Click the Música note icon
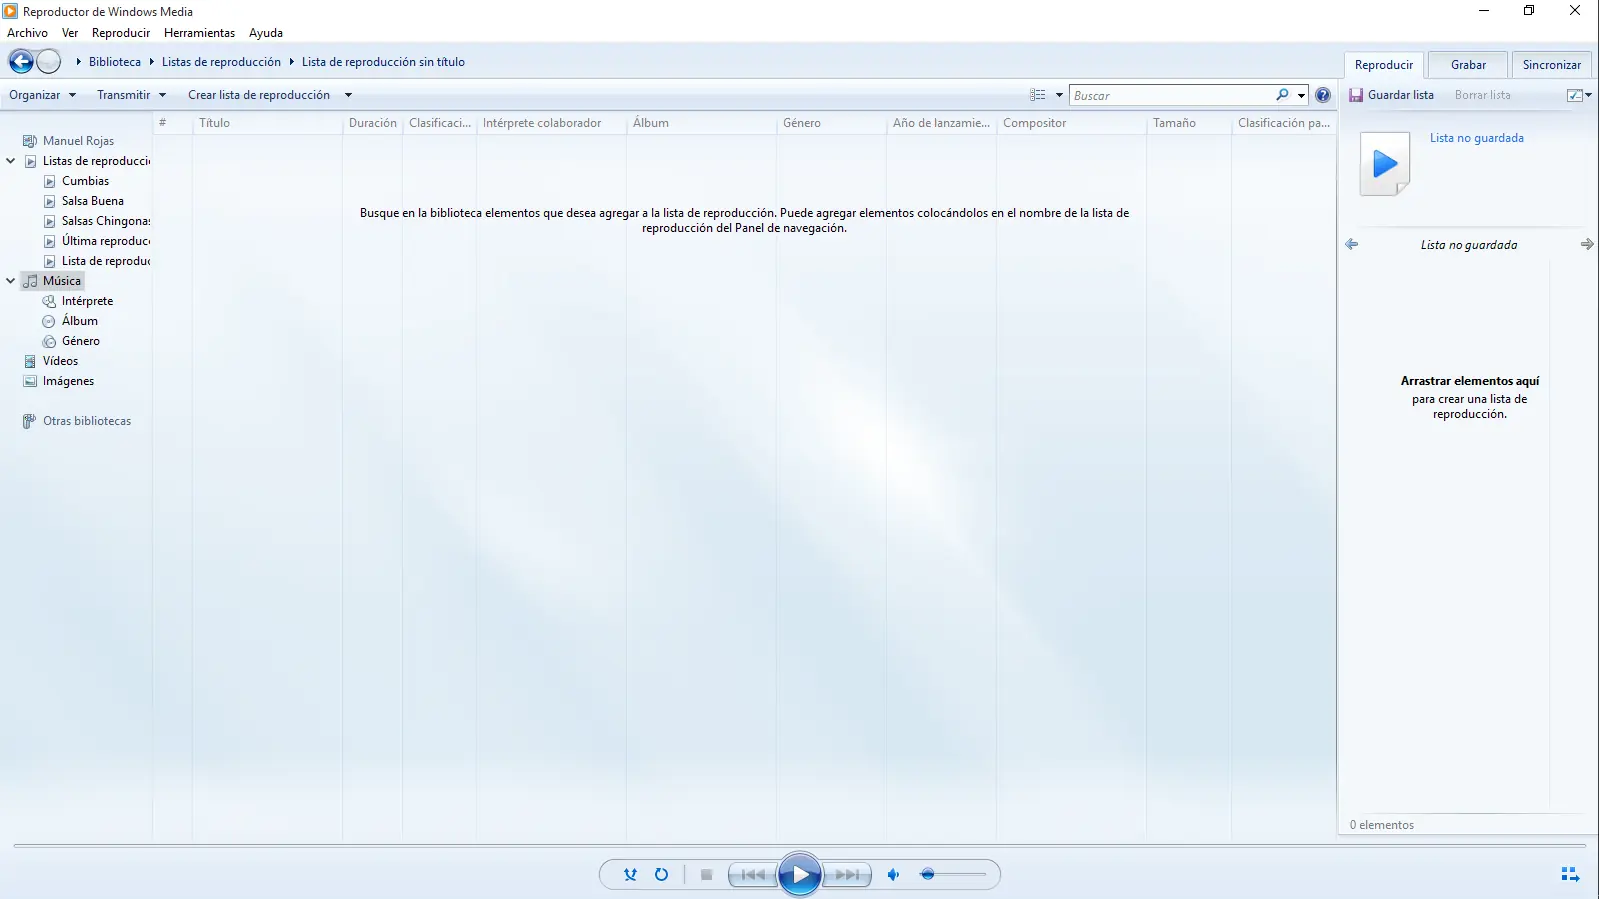Screen dimensions: 1599x899 [30, 281]
